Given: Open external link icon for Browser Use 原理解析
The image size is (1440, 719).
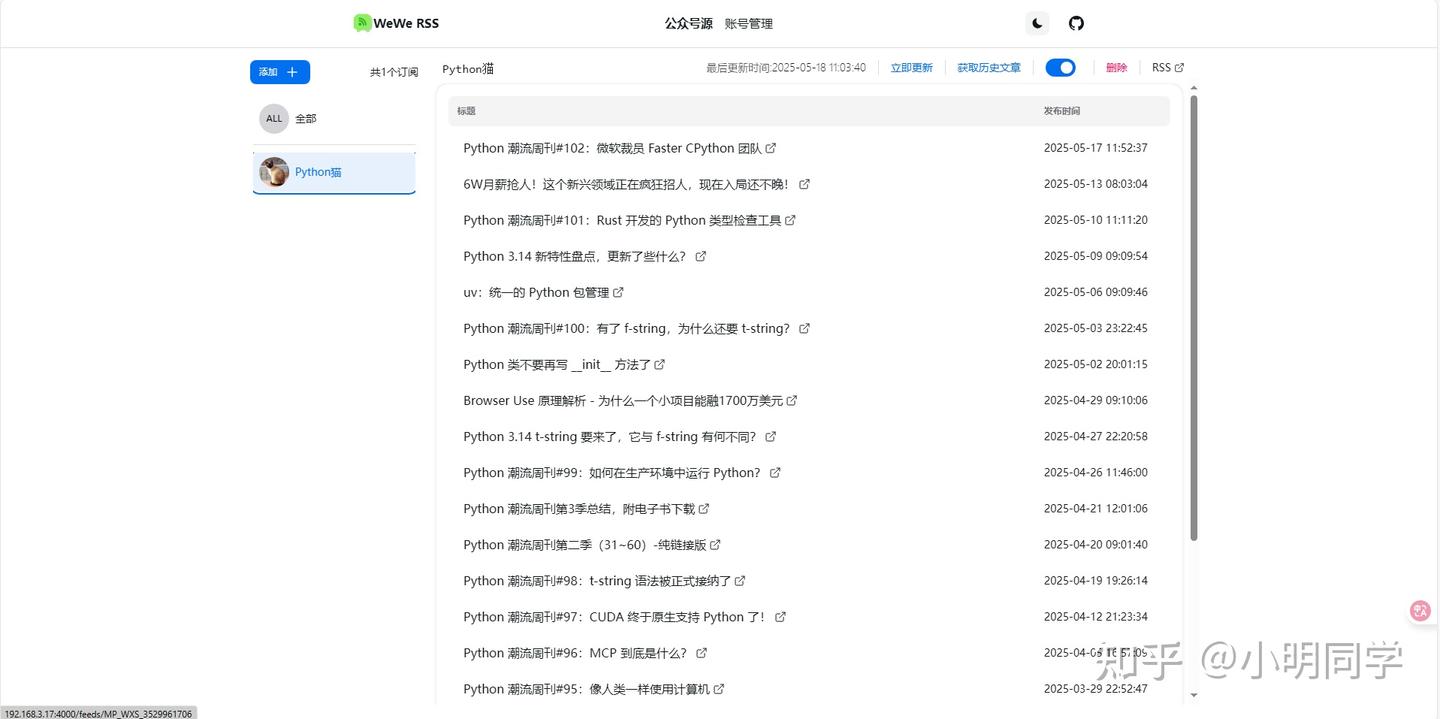Looking at the screenshot, I should pos(792,401).
